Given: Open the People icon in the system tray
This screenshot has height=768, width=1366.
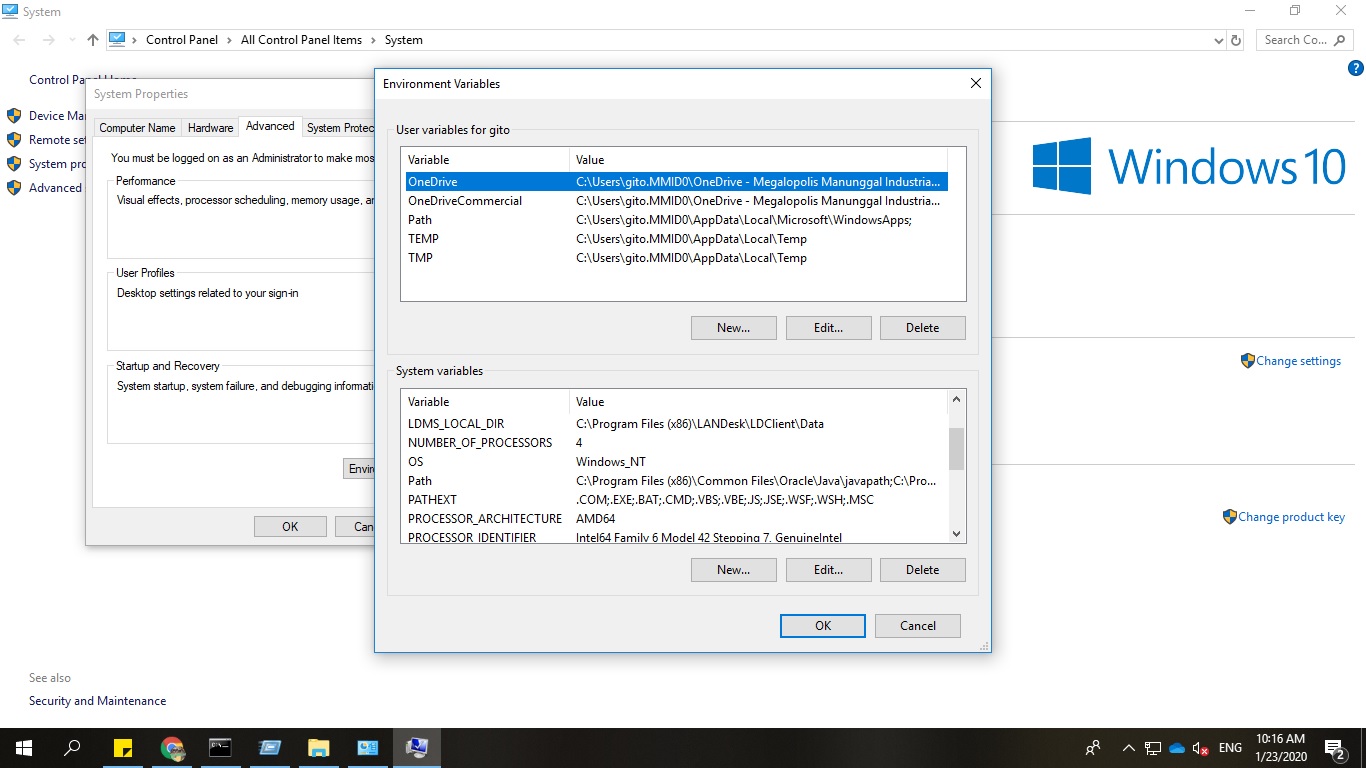Looking at the screenshot, I should pos(1093,748).
